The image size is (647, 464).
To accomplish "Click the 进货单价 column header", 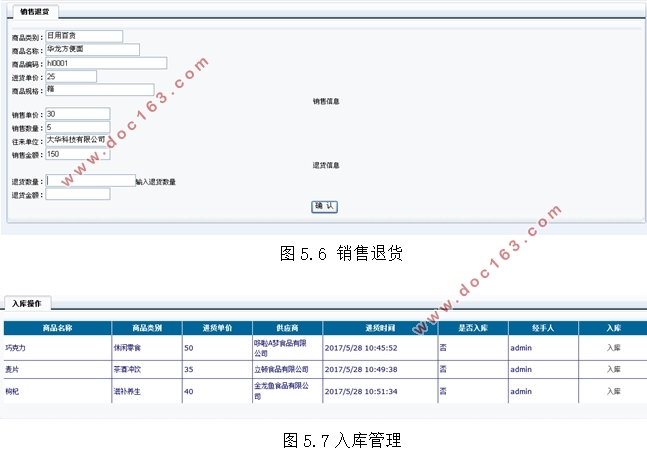I will click(217, 328).
